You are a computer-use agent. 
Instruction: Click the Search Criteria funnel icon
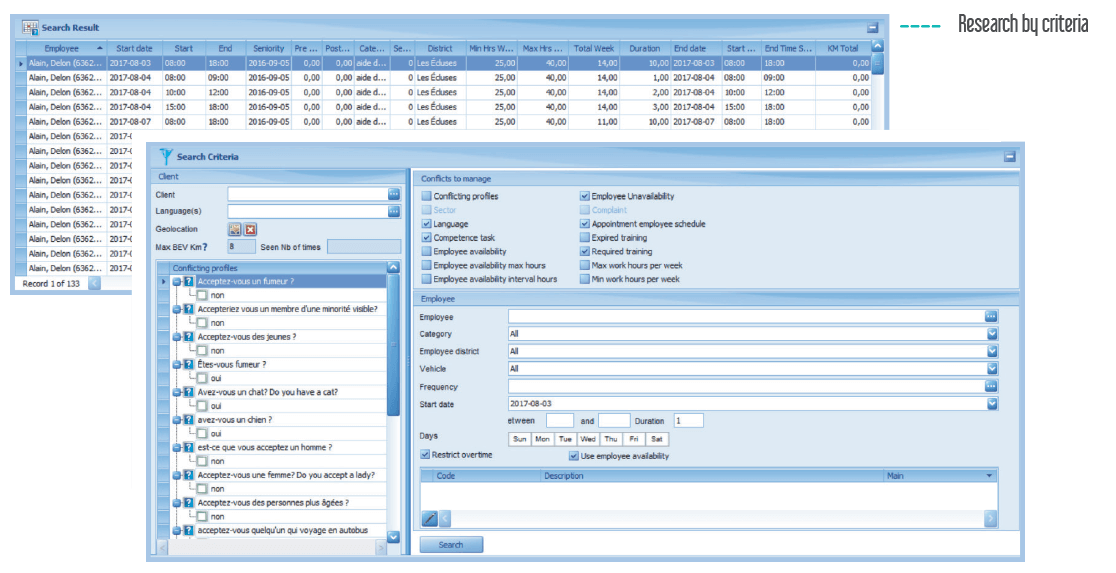pyautogui.click(x=166, y=156)
